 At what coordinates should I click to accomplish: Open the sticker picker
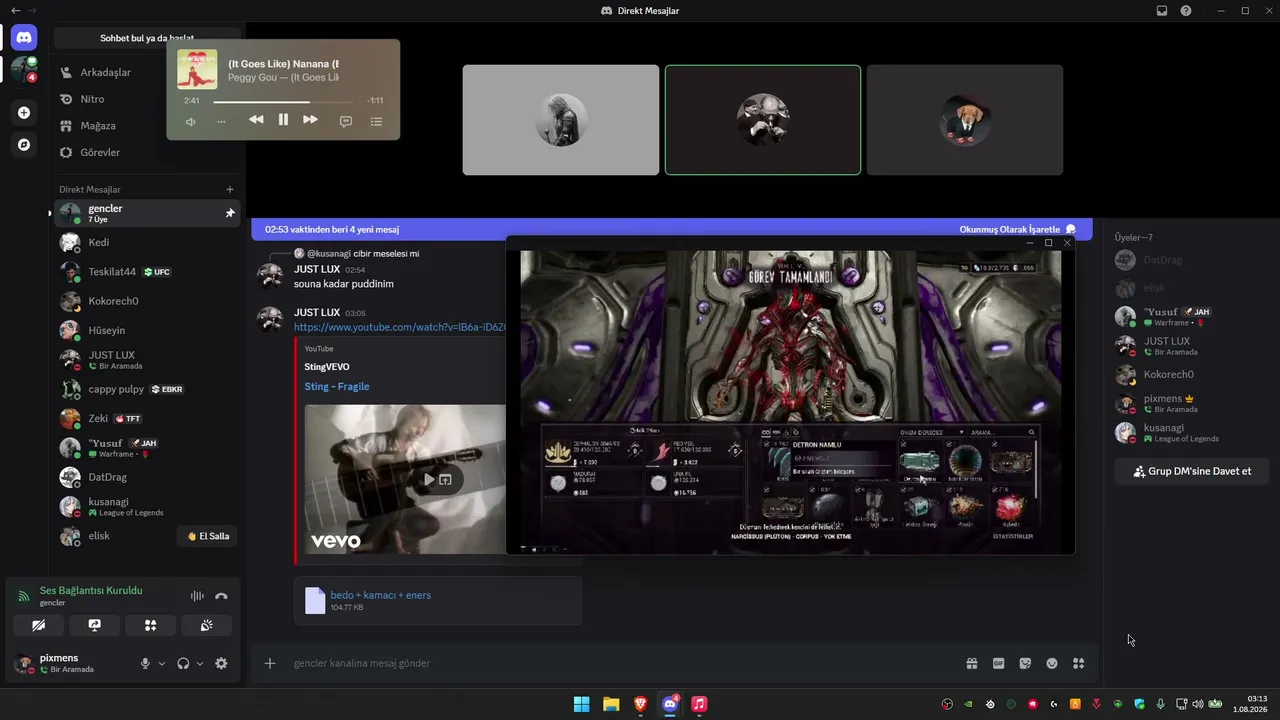1025,663
